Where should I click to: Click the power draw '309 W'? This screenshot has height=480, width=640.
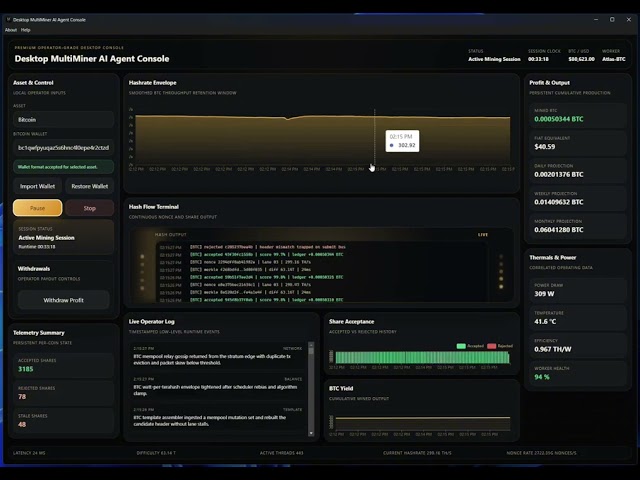pyautogui.click(x=544, y=294)
